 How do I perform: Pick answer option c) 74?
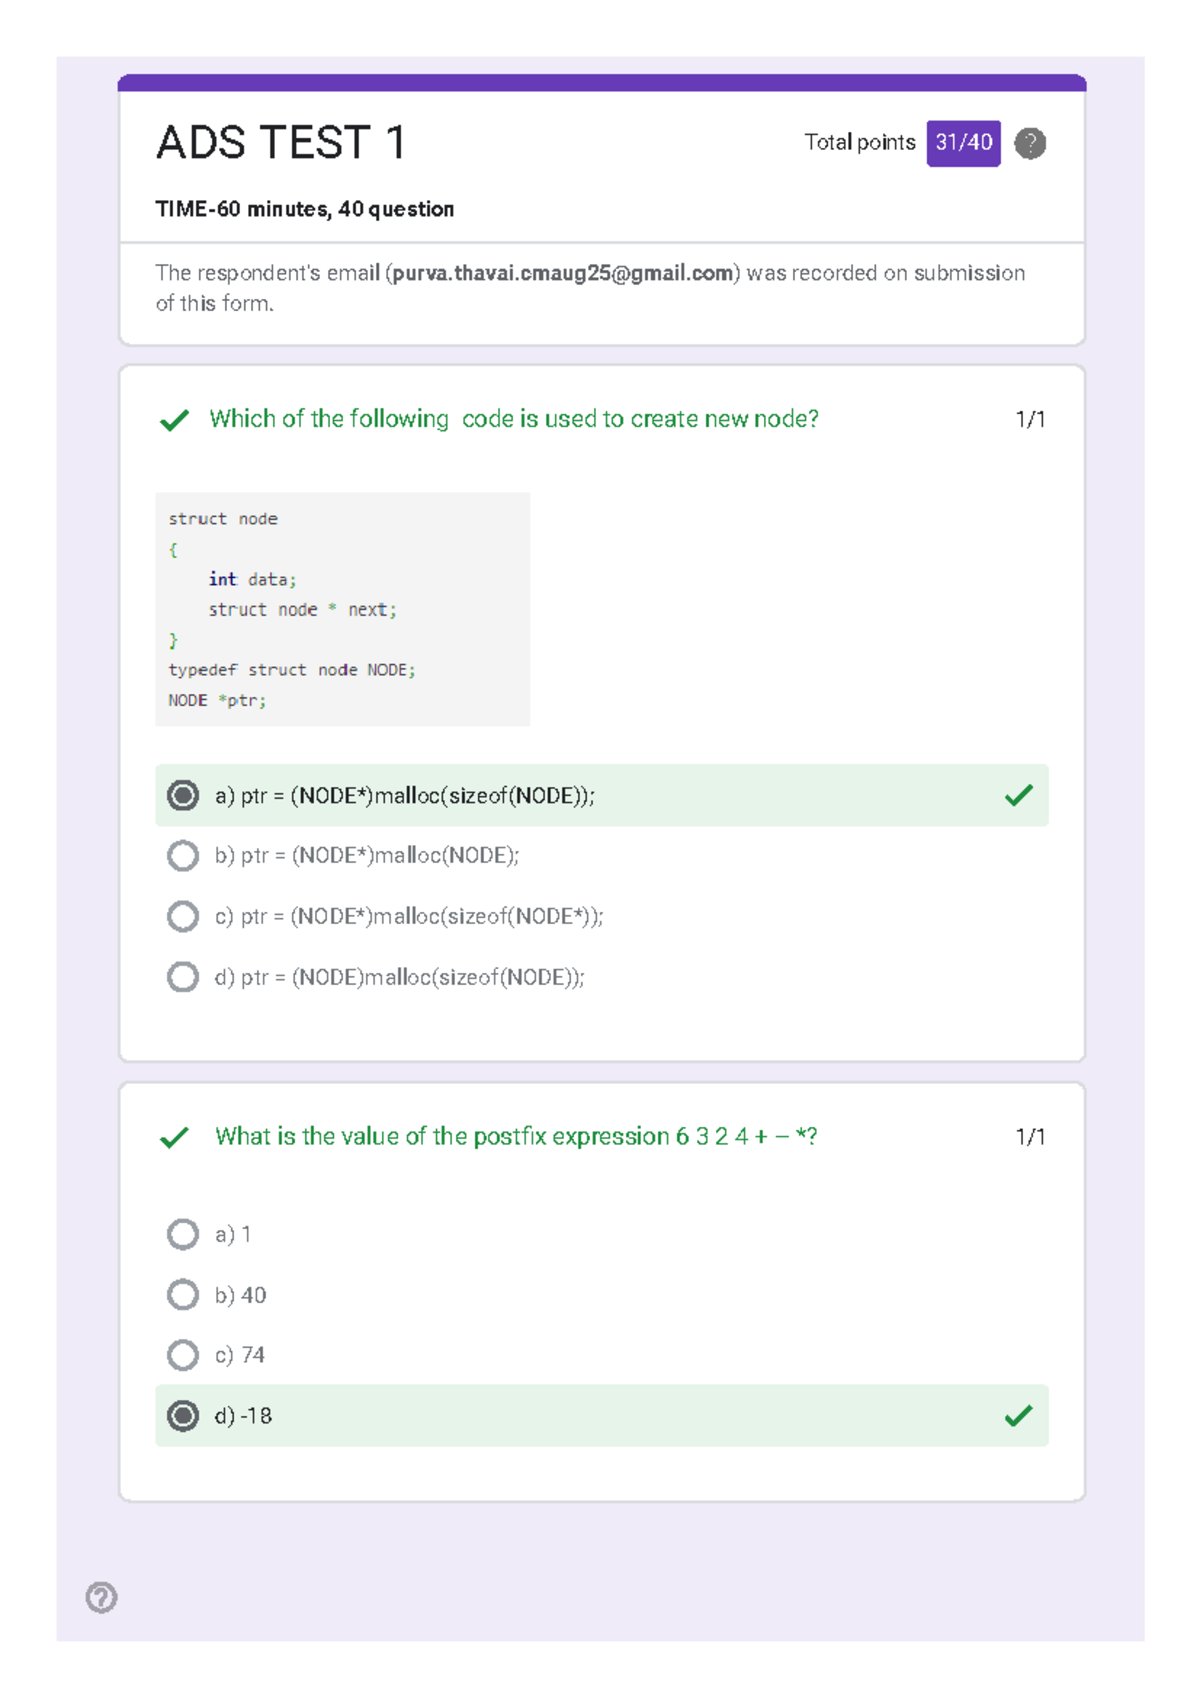point(183,1355)
